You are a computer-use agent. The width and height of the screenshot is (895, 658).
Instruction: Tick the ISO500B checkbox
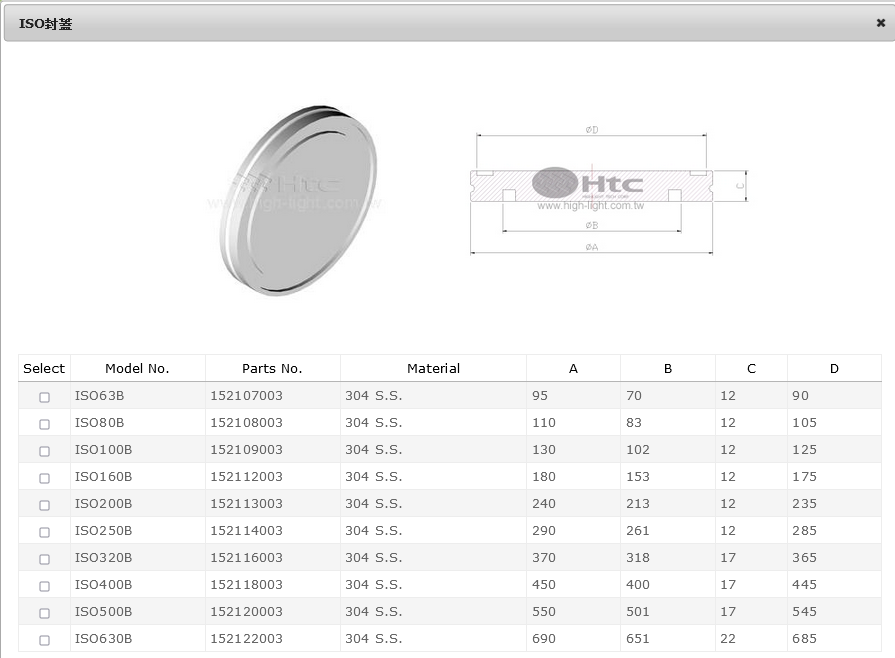tap(44, 613)
